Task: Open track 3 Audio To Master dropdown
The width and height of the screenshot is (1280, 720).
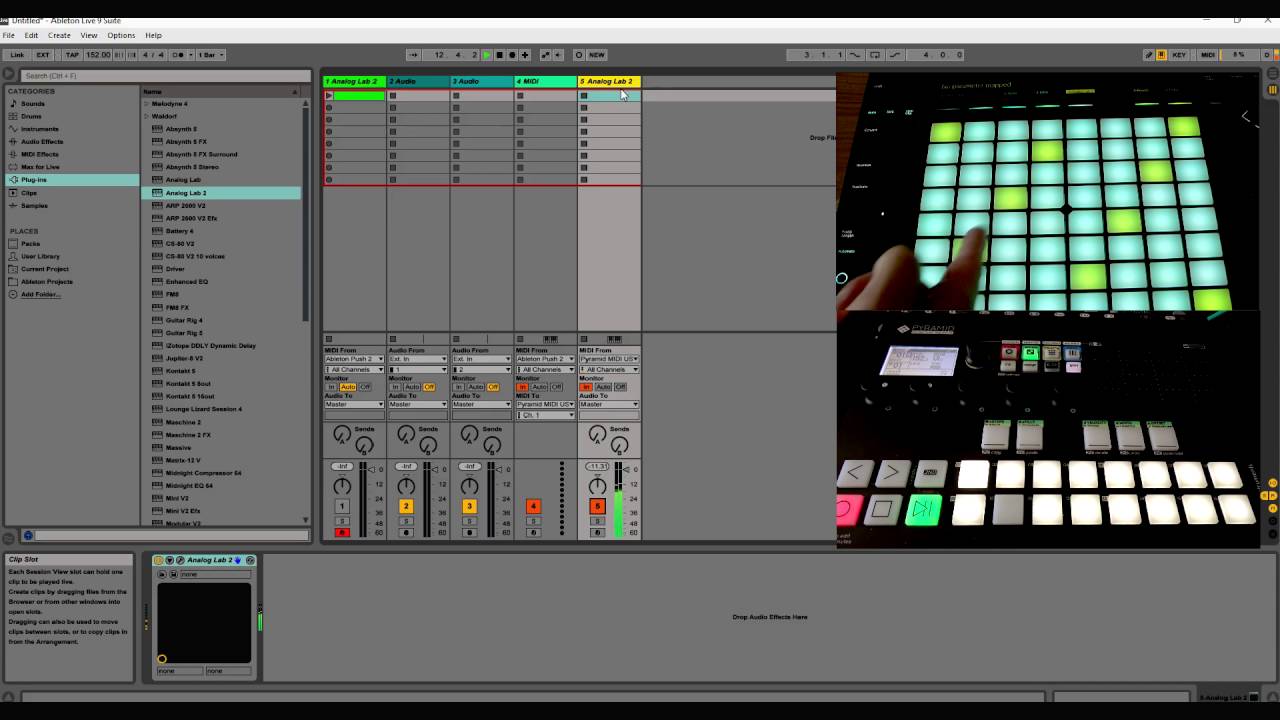Action: [481, 404]
